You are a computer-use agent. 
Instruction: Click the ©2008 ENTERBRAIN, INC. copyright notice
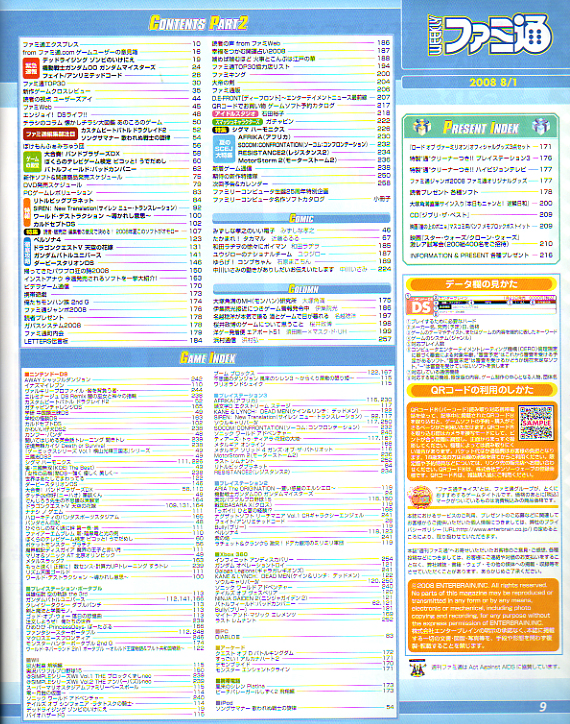click(x=482, y=616)
